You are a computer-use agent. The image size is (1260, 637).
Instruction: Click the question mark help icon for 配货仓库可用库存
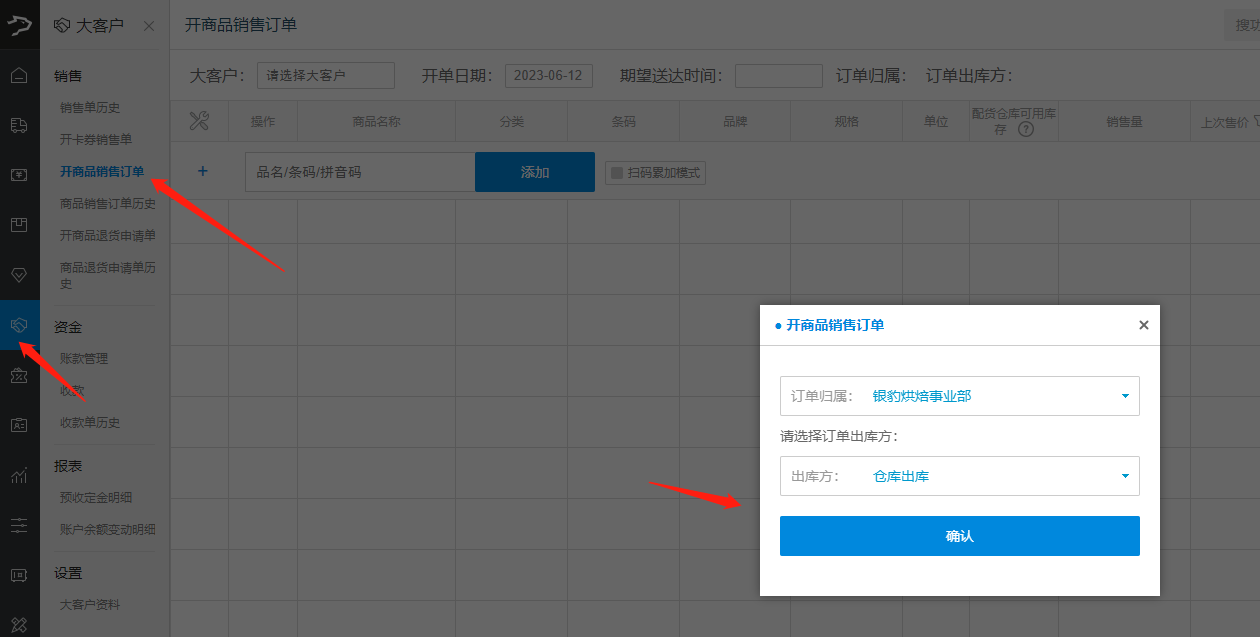point(1025,129)
